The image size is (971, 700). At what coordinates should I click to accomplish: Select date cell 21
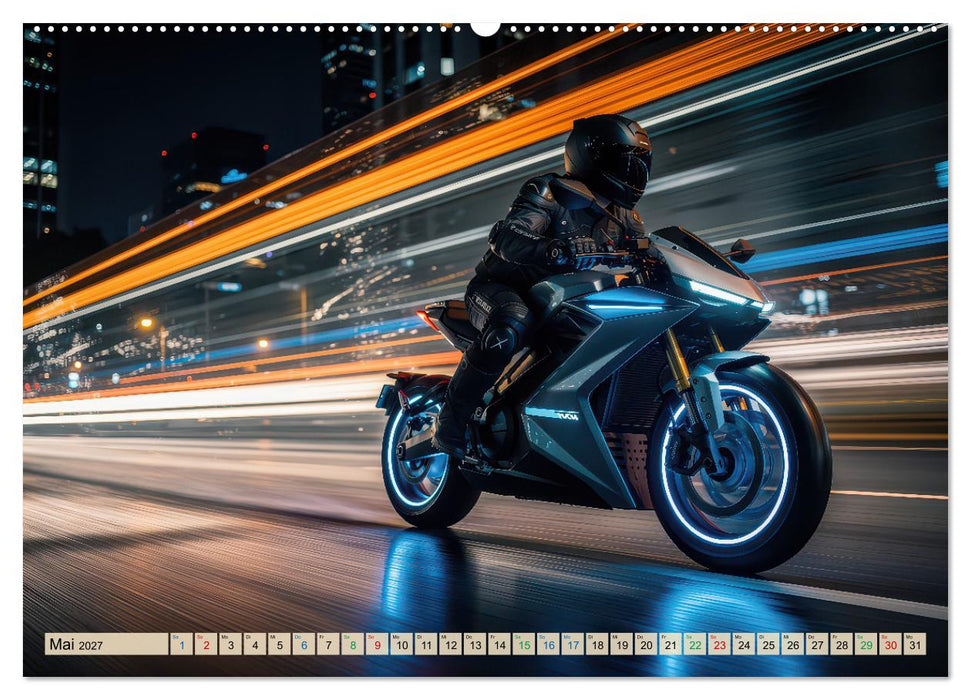(671, 644)
